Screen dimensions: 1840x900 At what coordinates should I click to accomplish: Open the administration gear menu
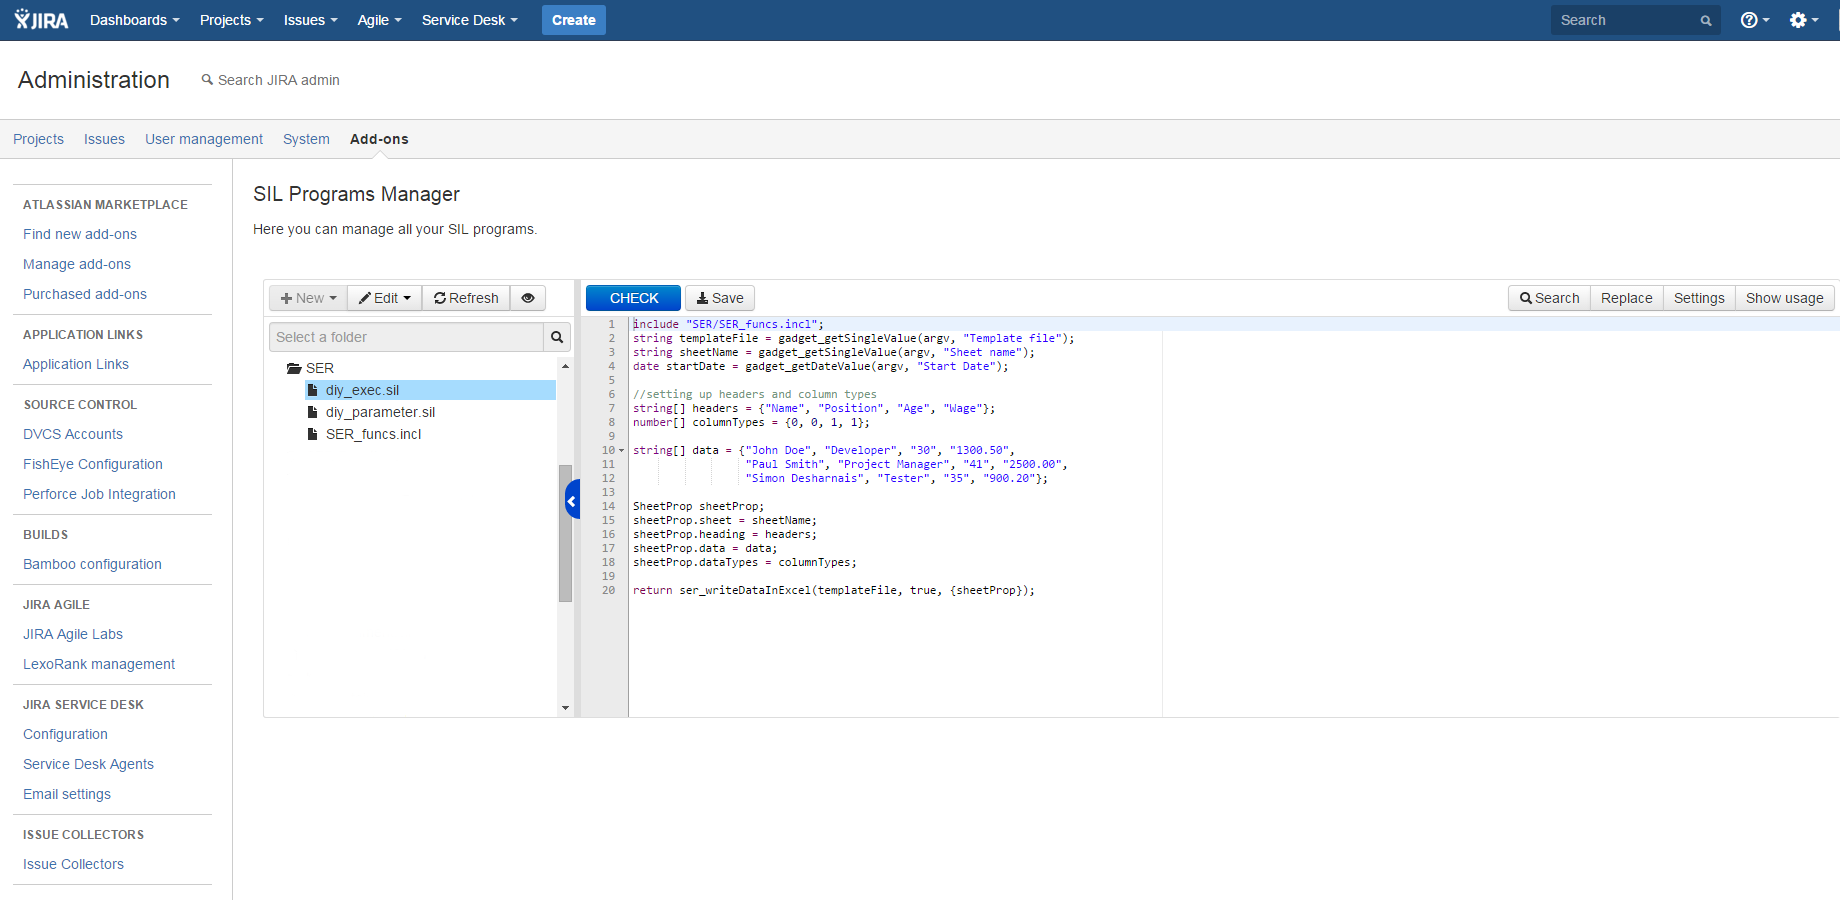1804,20
